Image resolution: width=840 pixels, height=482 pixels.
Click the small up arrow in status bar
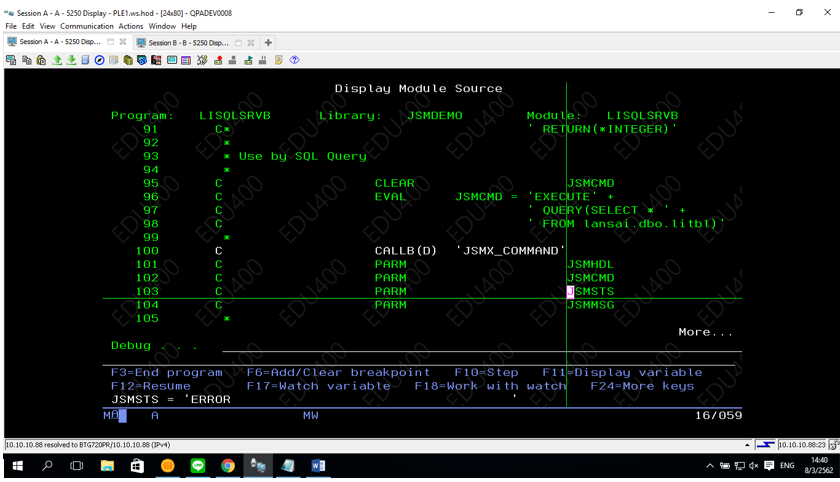point(747,445)
